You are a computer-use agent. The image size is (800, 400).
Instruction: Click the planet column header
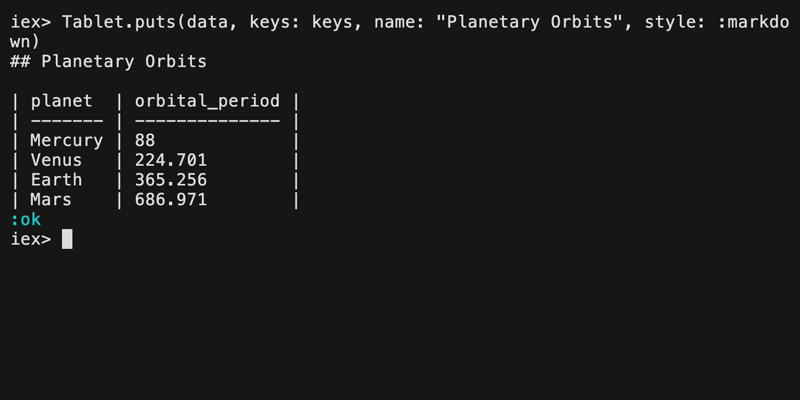[x=61, y=101]
